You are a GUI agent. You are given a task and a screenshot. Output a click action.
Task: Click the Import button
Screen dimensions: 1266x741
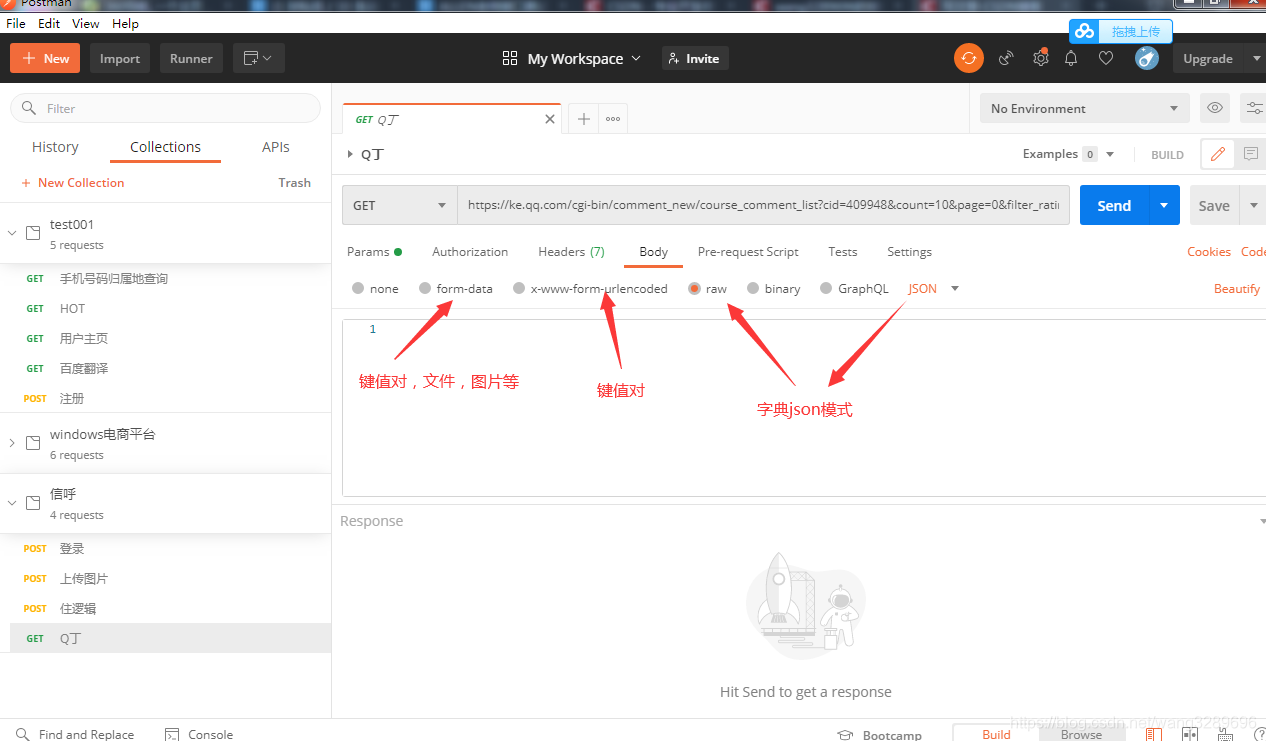pyautogui.click(x=120, y=58)
